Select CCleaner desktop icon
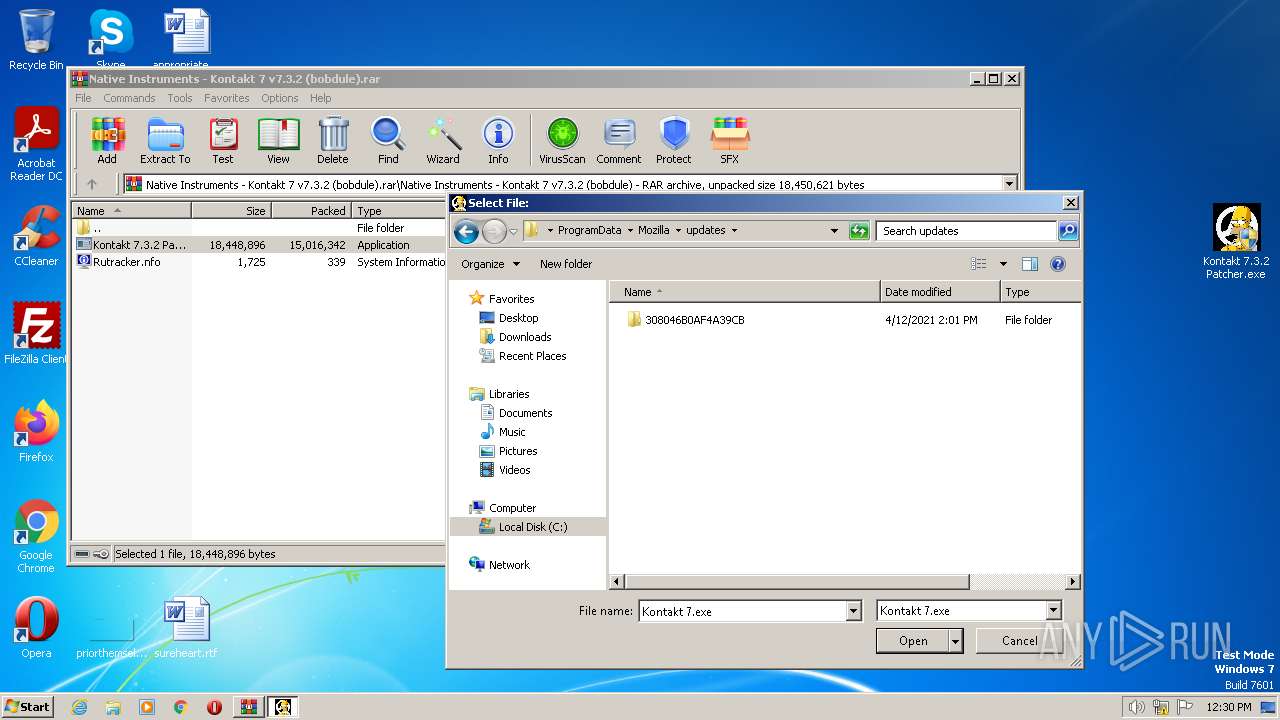 (36, 236)
